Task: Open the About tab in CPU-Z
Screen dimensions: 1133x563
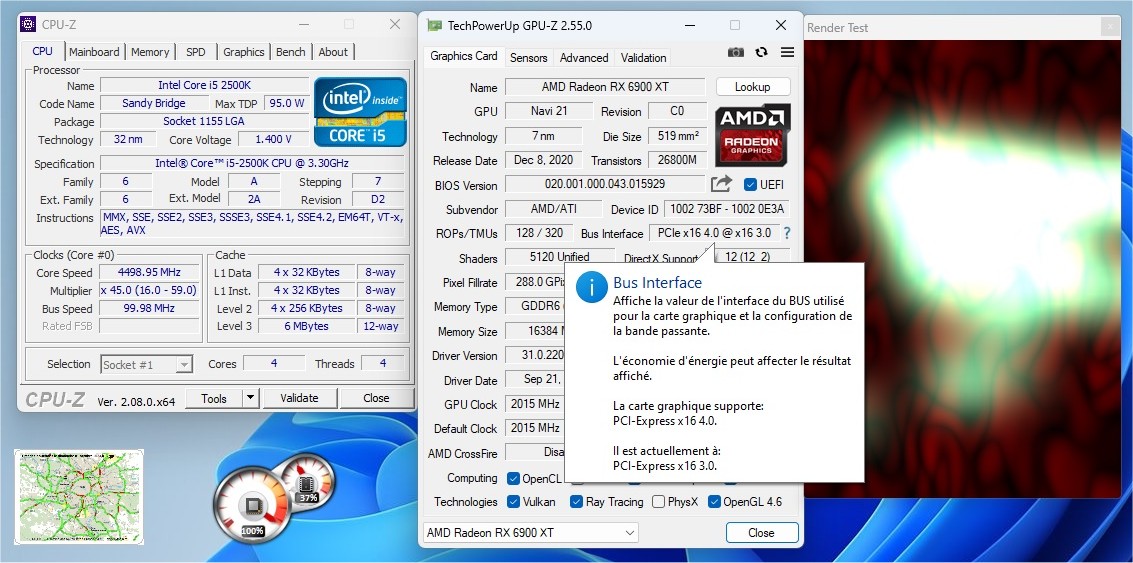Action: [333, 52]
